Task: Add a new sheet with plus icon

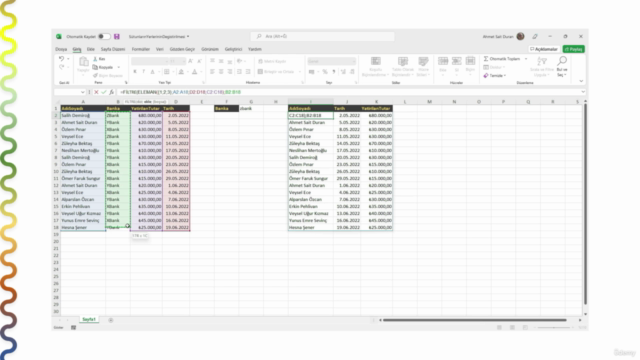Action: [x=111, y=320]
